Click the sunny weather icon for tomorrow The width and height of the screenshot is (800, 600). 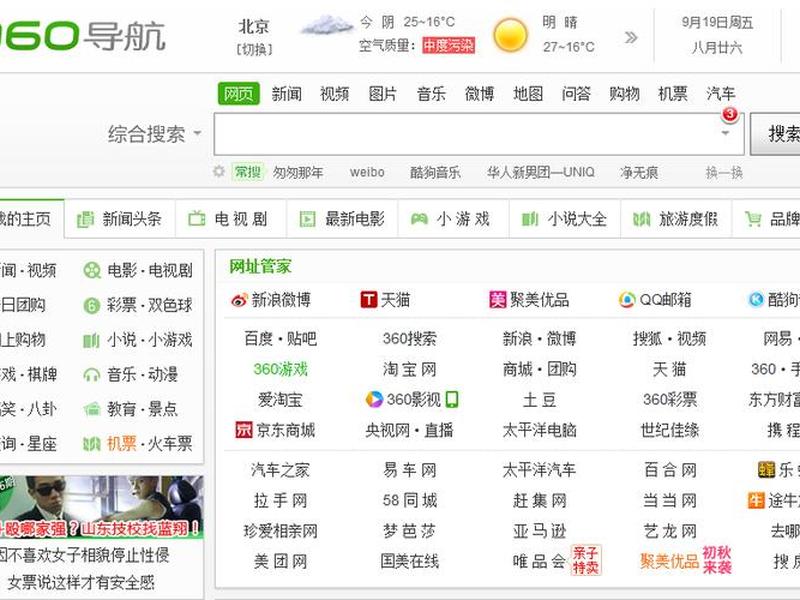[510, 35]
